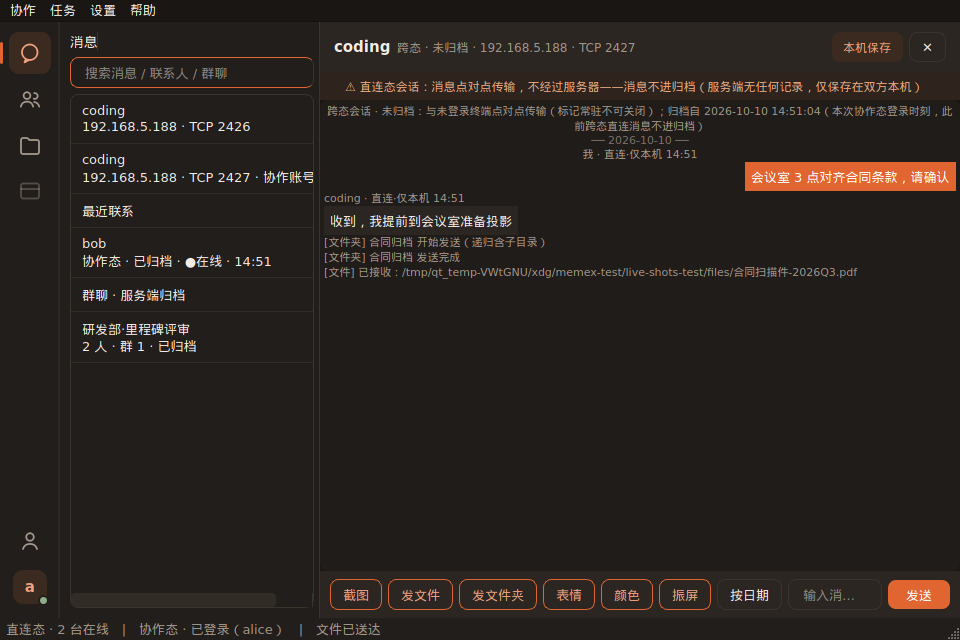The image size is (960, 640).
Task: Open the bob contact conversation
Action: coord(192,253)
